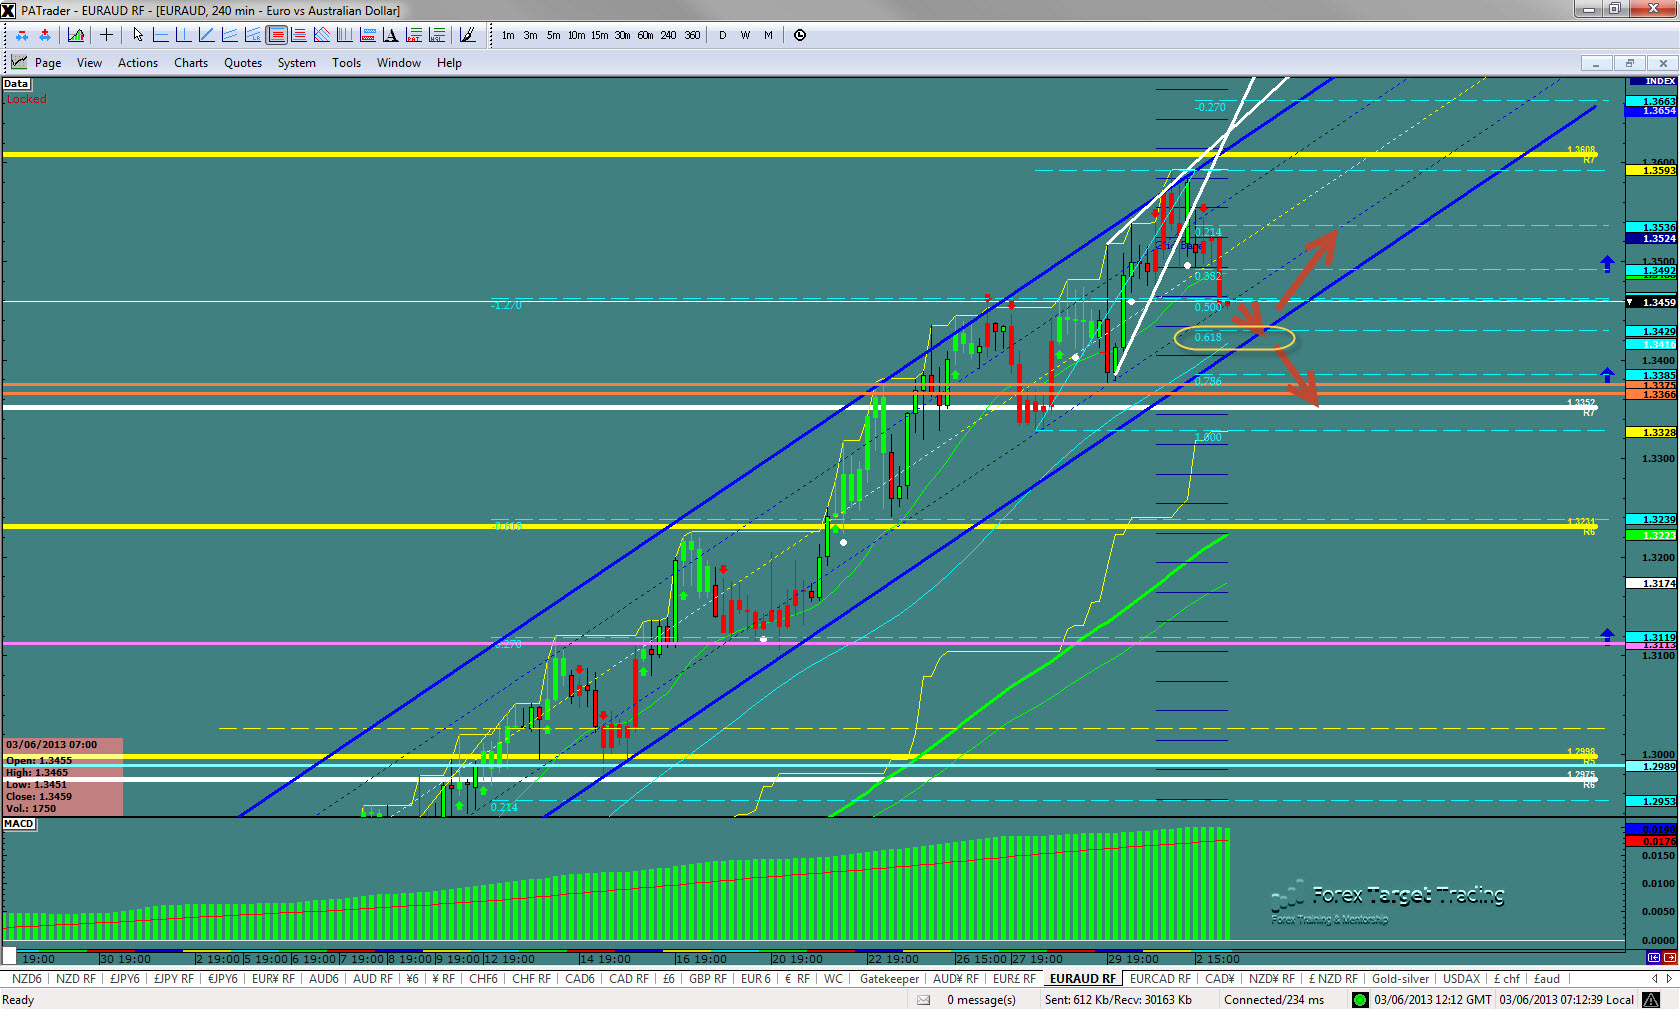Image resolution: width=1680 pixels, height=1010 pixels.
Task: Click the Connected/234 ms status text
Action: (x=1274, y=1000)
